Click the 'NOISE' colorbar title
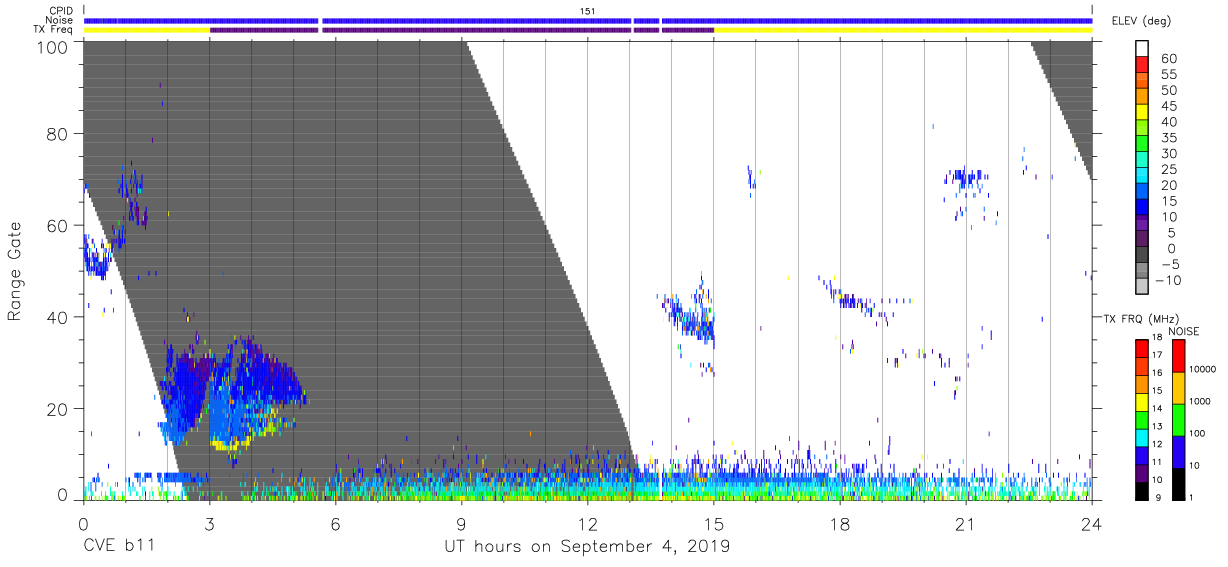Viewport: 1228px width, 567px height. pos(1182,332)
